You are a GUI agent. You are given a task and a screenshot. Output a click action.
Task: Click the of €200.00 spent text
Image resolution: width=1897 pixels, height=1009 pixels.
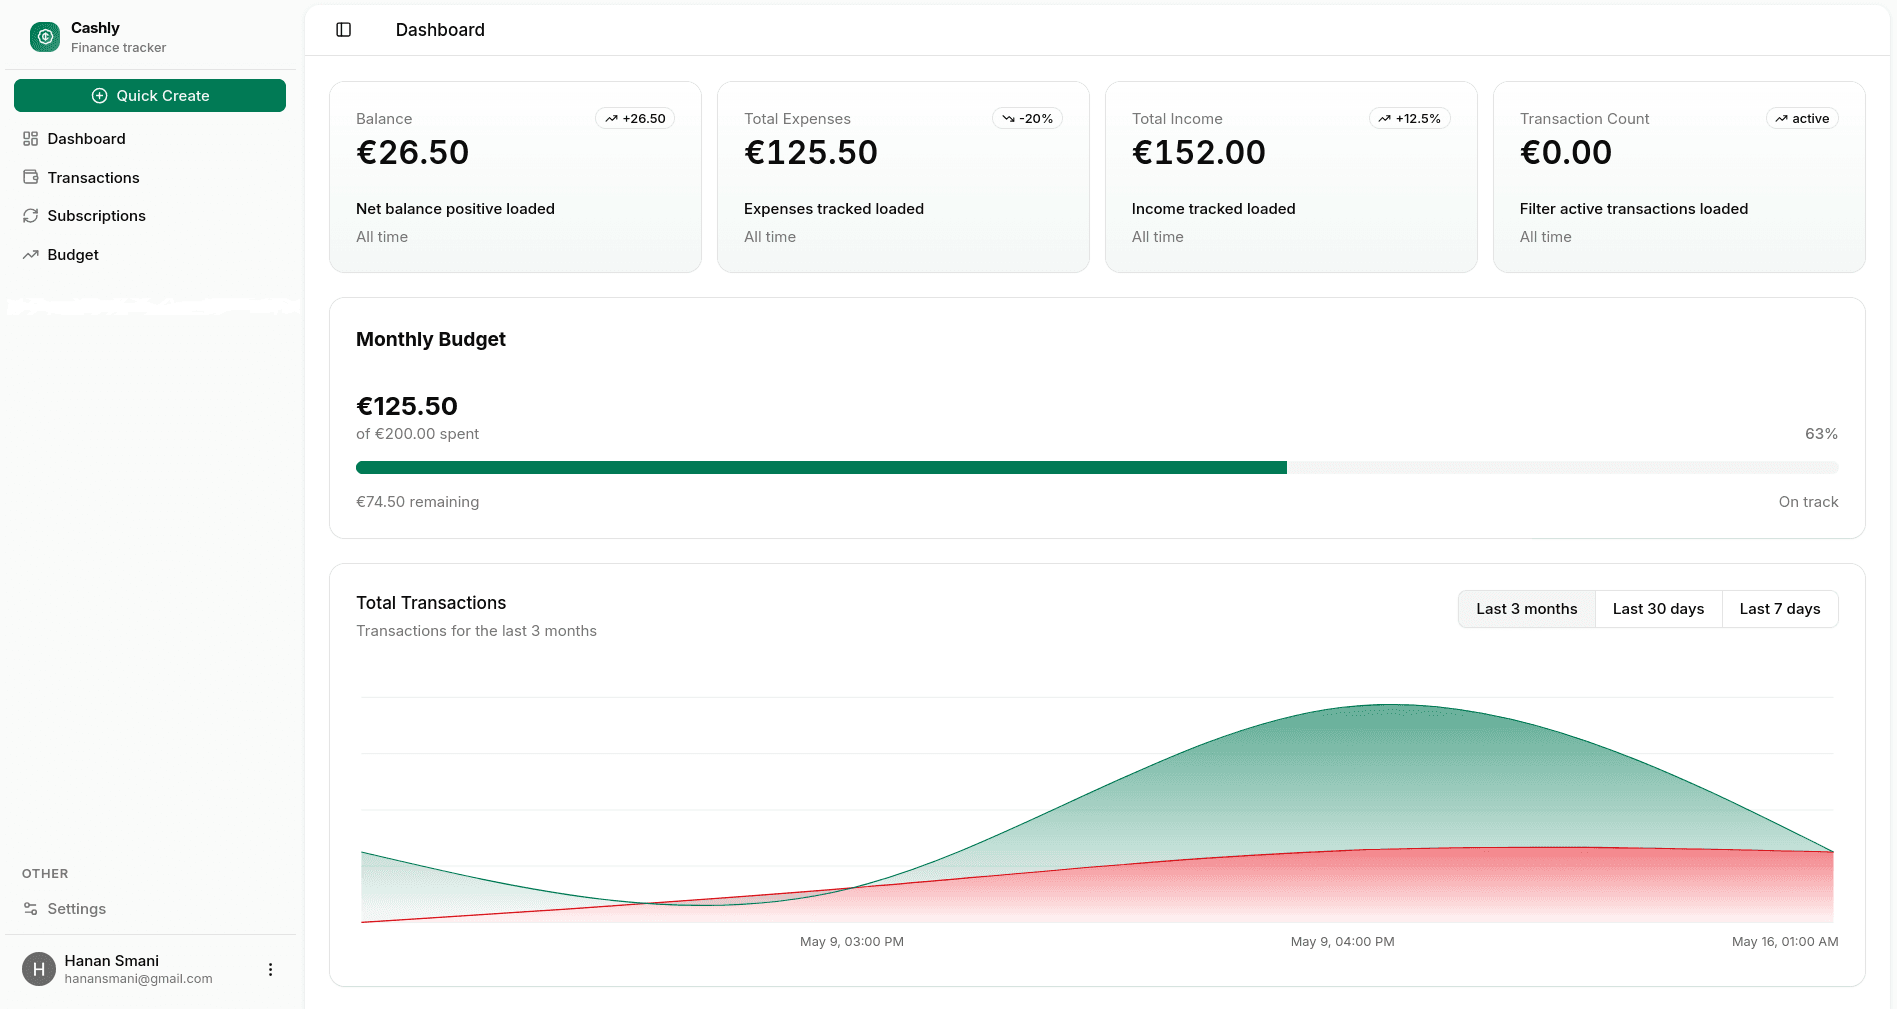417,434
